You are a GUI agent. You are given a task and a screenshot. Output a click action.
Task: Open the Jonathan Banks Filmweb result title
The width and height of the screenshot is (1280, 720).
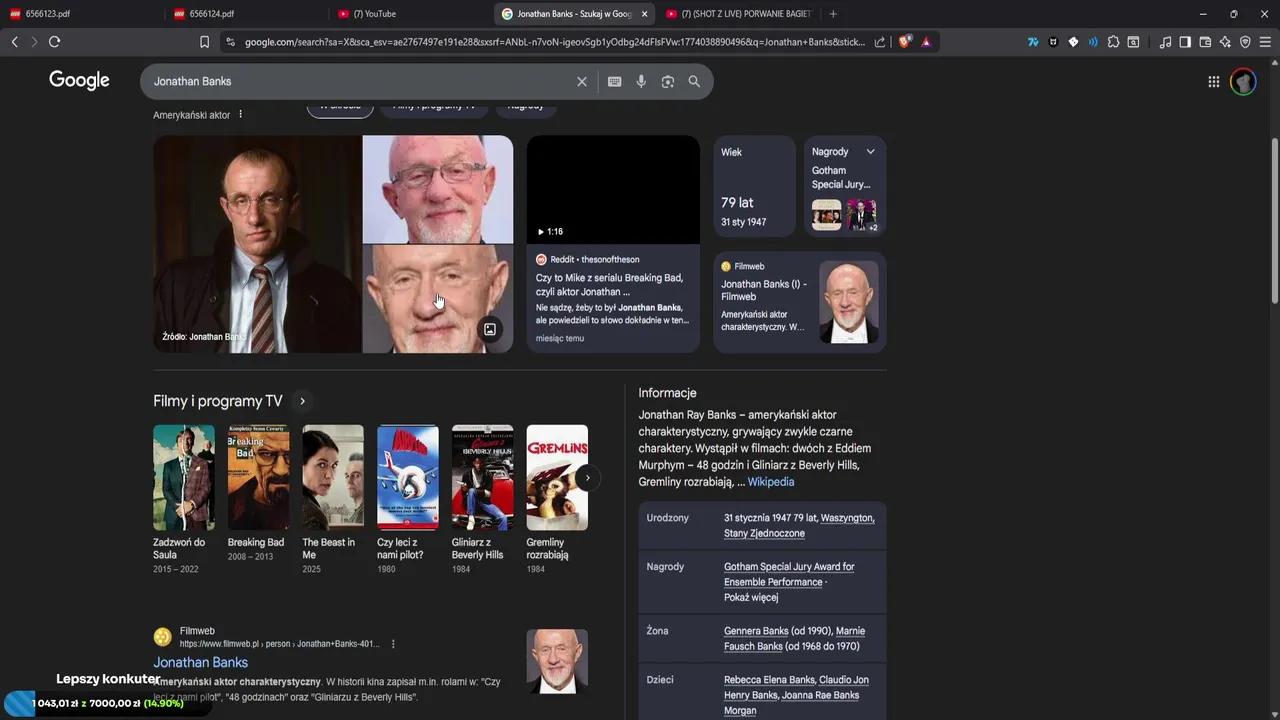tap(200, 662)
